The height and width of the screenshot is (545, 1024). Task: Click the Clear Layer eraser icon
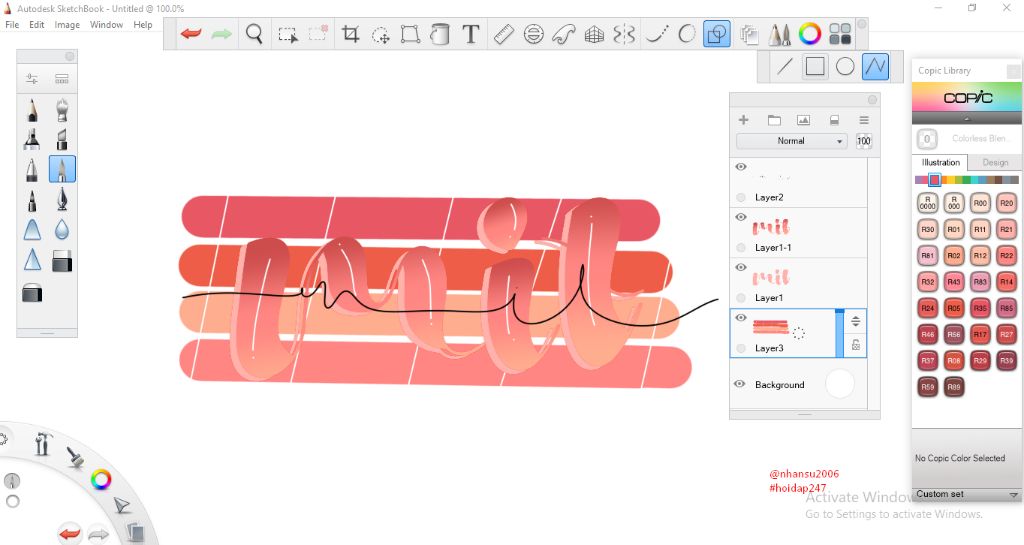point(834,120)
